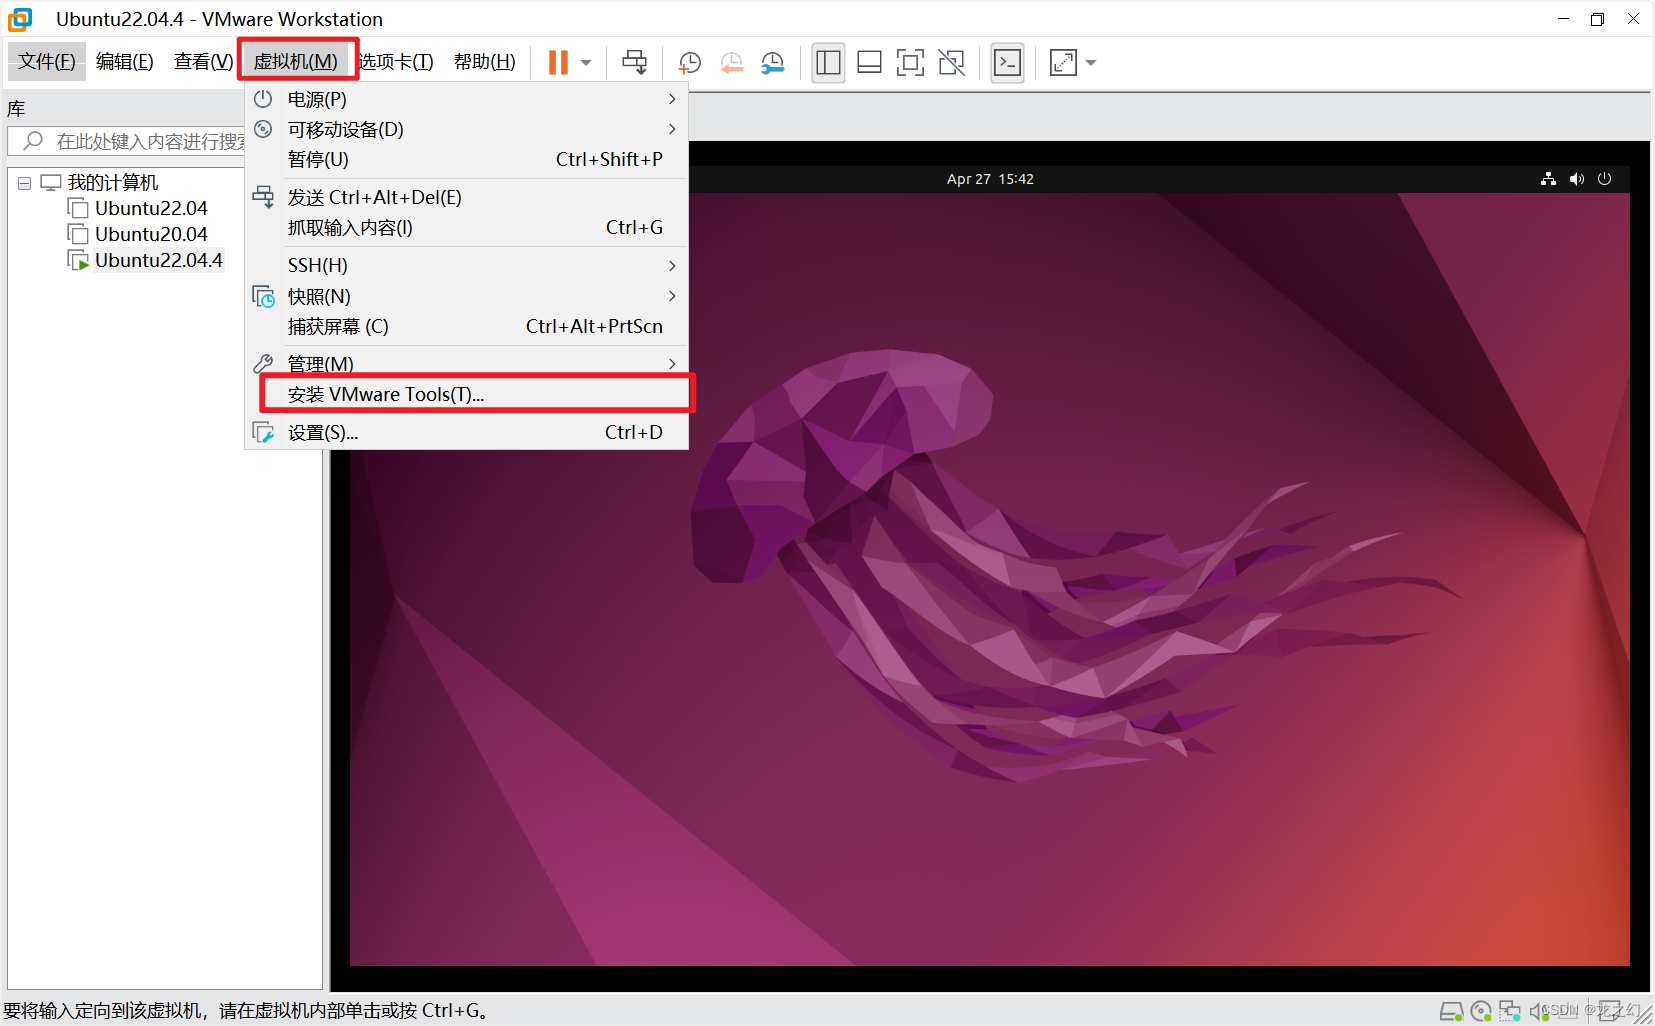This screenshot has width=1655, height=1026.
Task: Select 暂停(U) from the menu
Action: coord(467,159)
